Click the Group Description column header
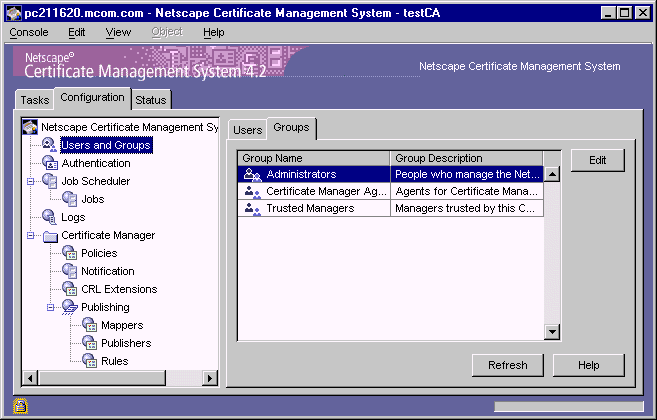Image resolution: width=657 pixels, height=420 pixels. coord(466,158)
